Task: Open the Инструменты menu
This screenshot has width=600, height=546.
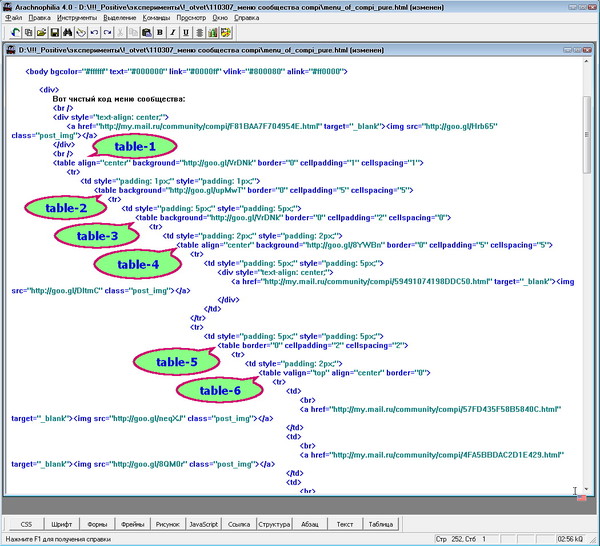Action: [77, 18]
